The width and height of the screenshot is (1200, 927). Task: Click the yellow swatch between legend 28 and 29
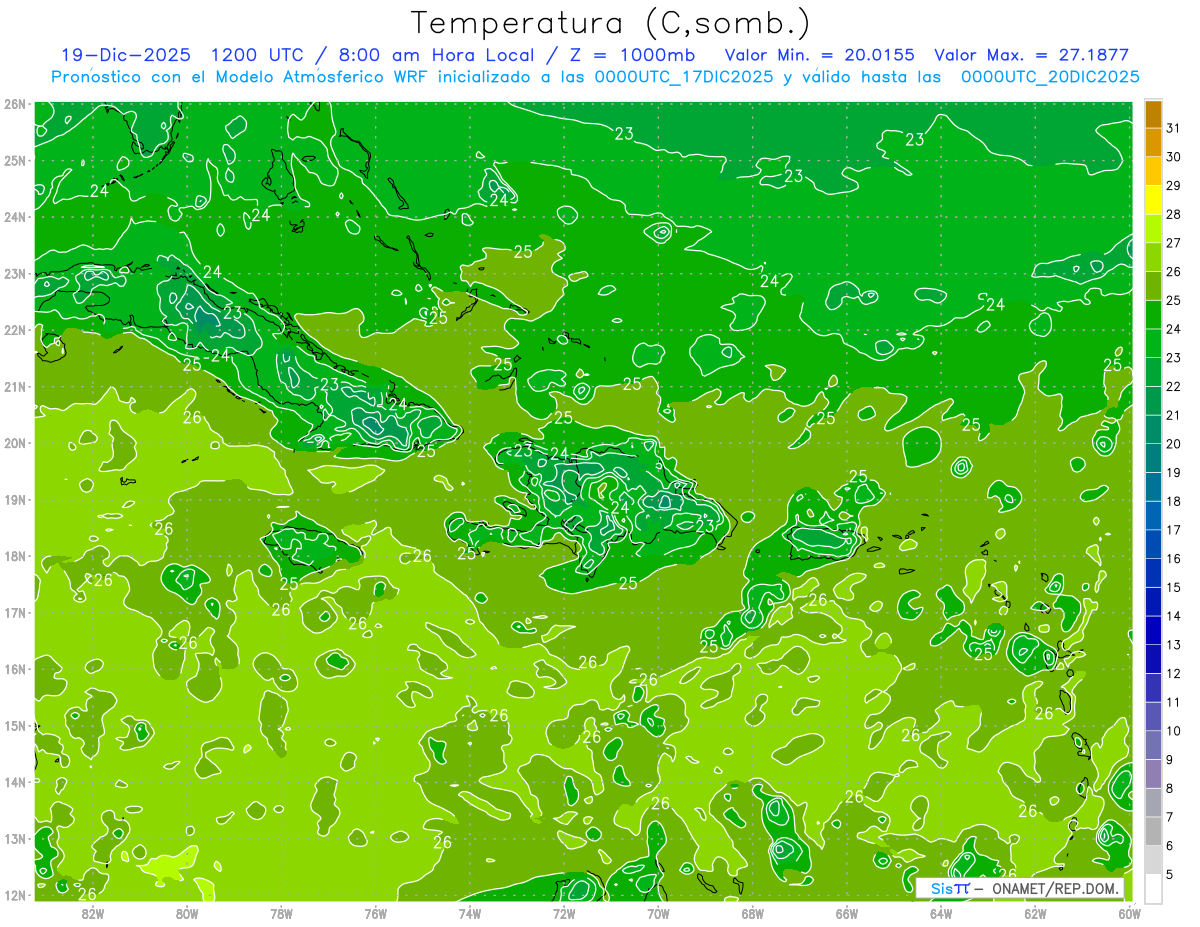click(1153, 200)
